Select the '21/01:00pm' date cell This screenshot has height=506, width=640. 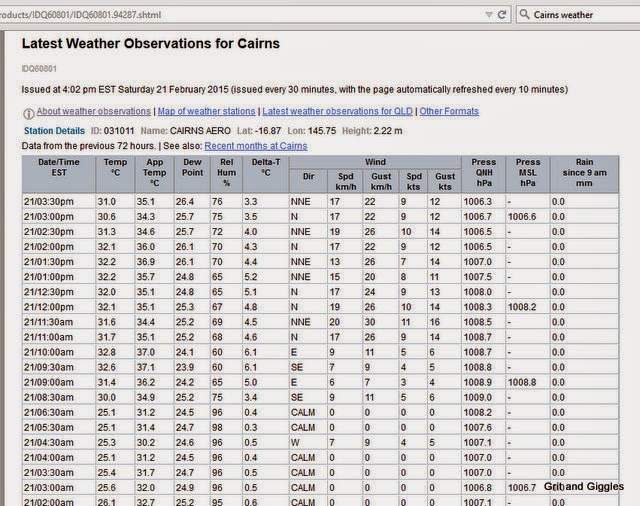59,277
